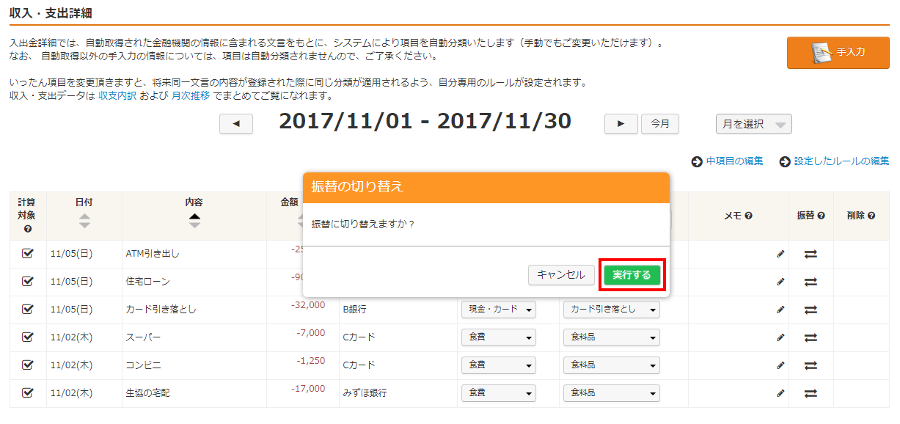Open the 月を選択 dropdown
900x424 pixels.
tap(753, 124)
